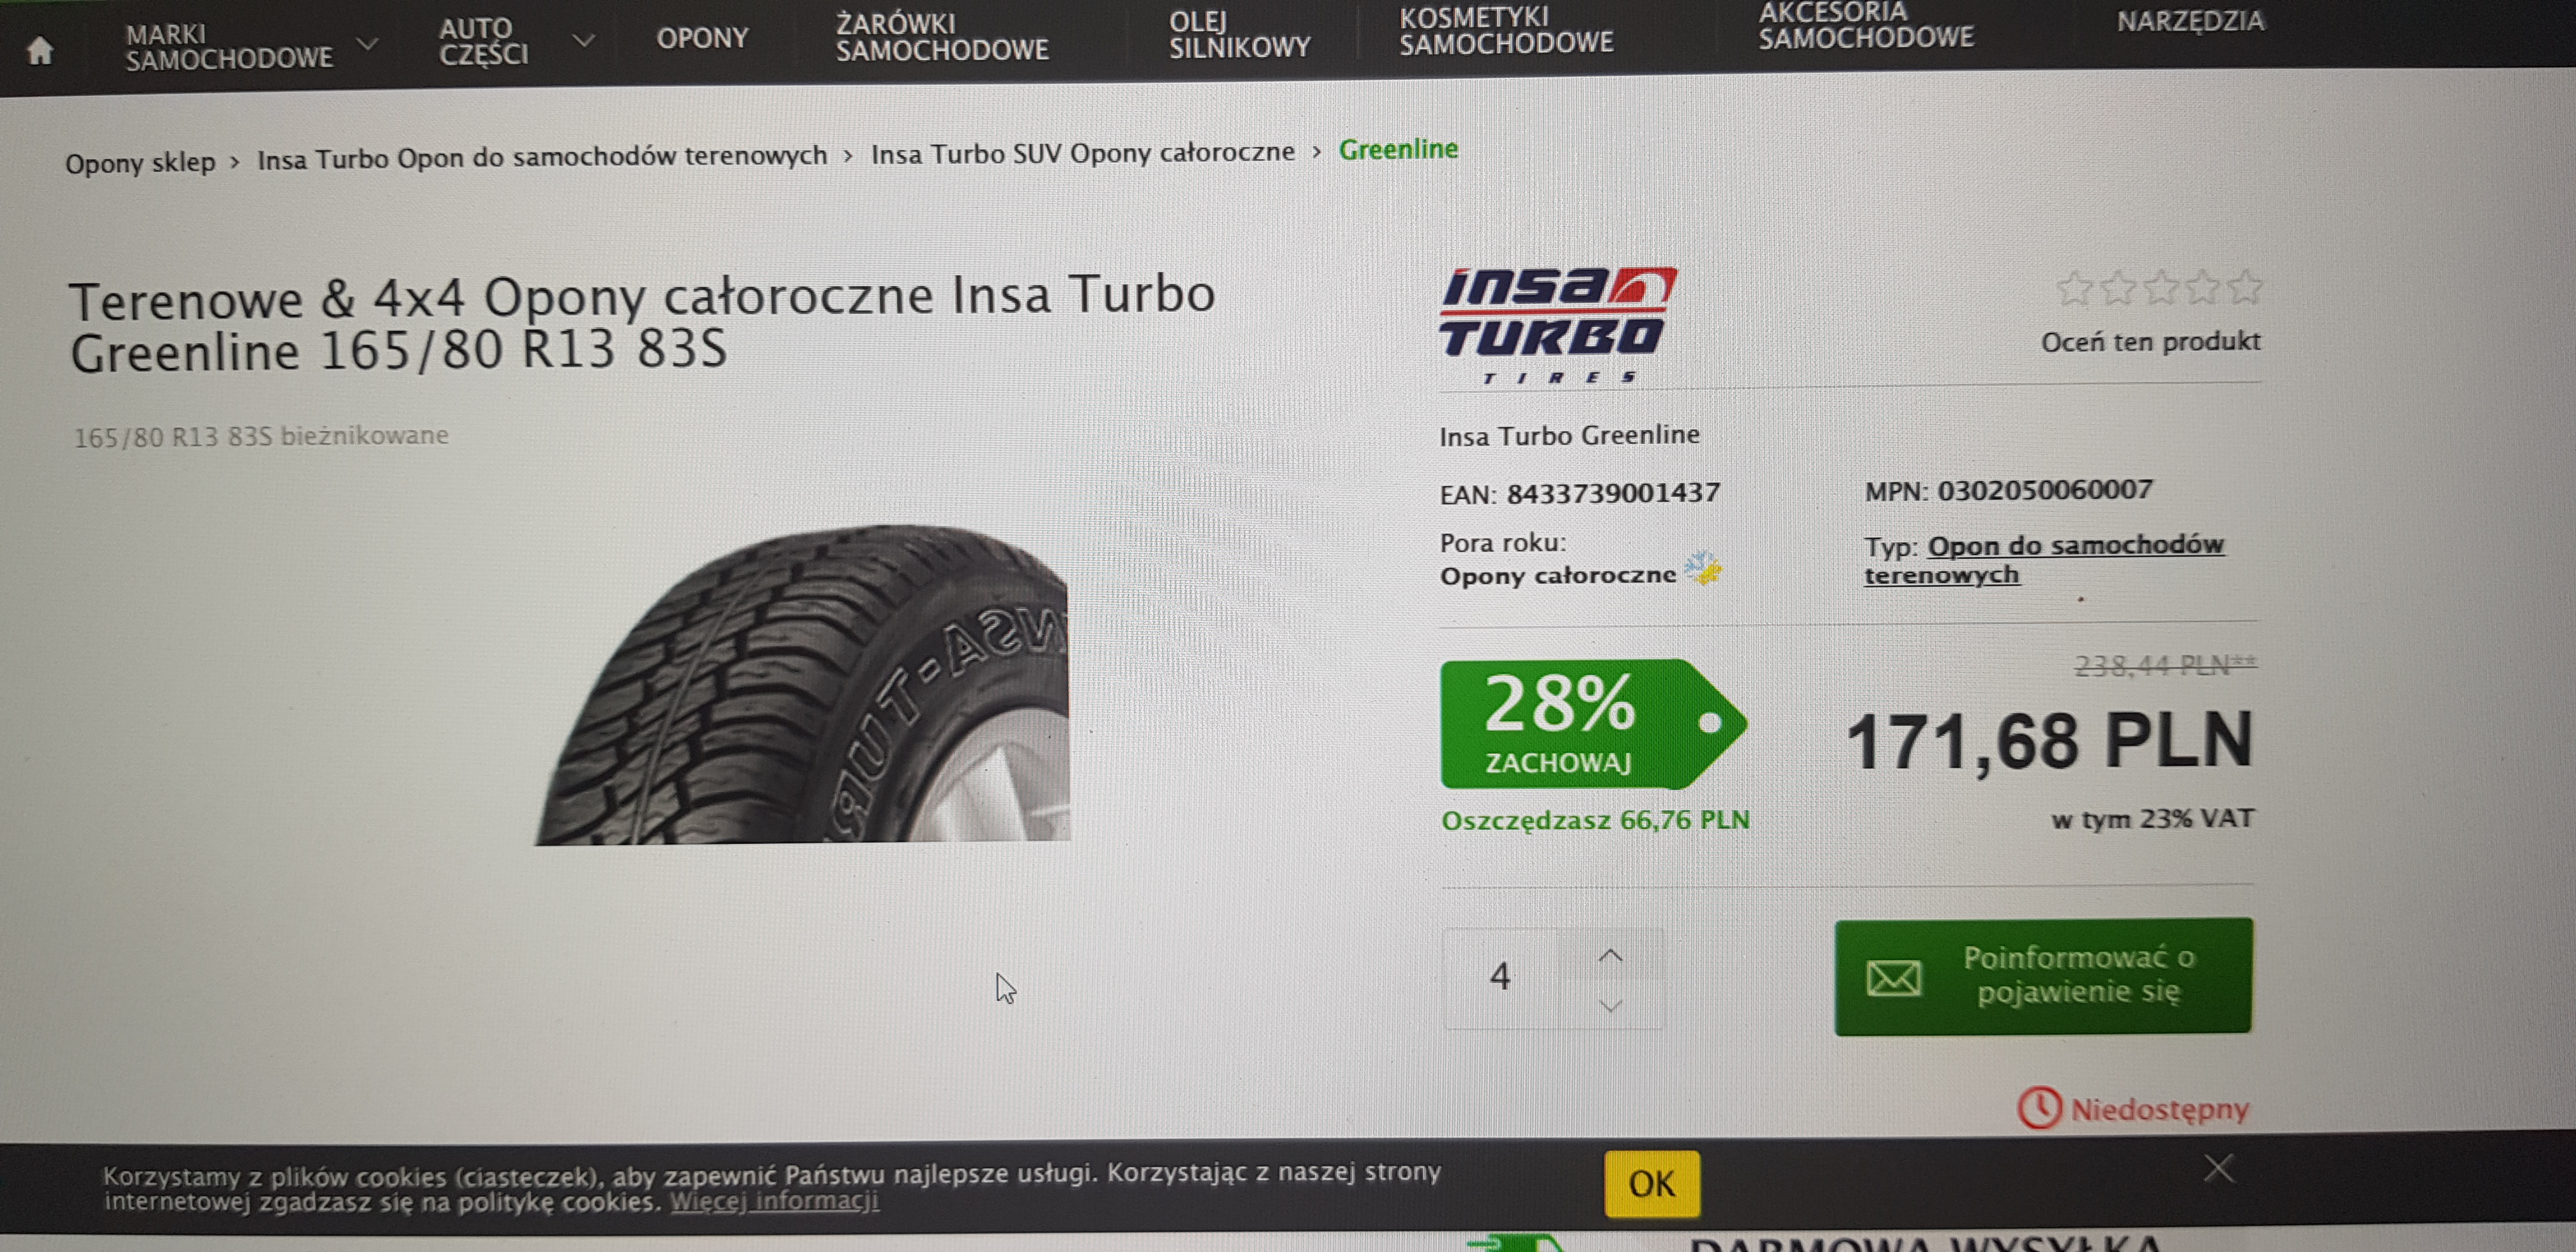Accept cookies with the OK button

click(1652, 1184)
